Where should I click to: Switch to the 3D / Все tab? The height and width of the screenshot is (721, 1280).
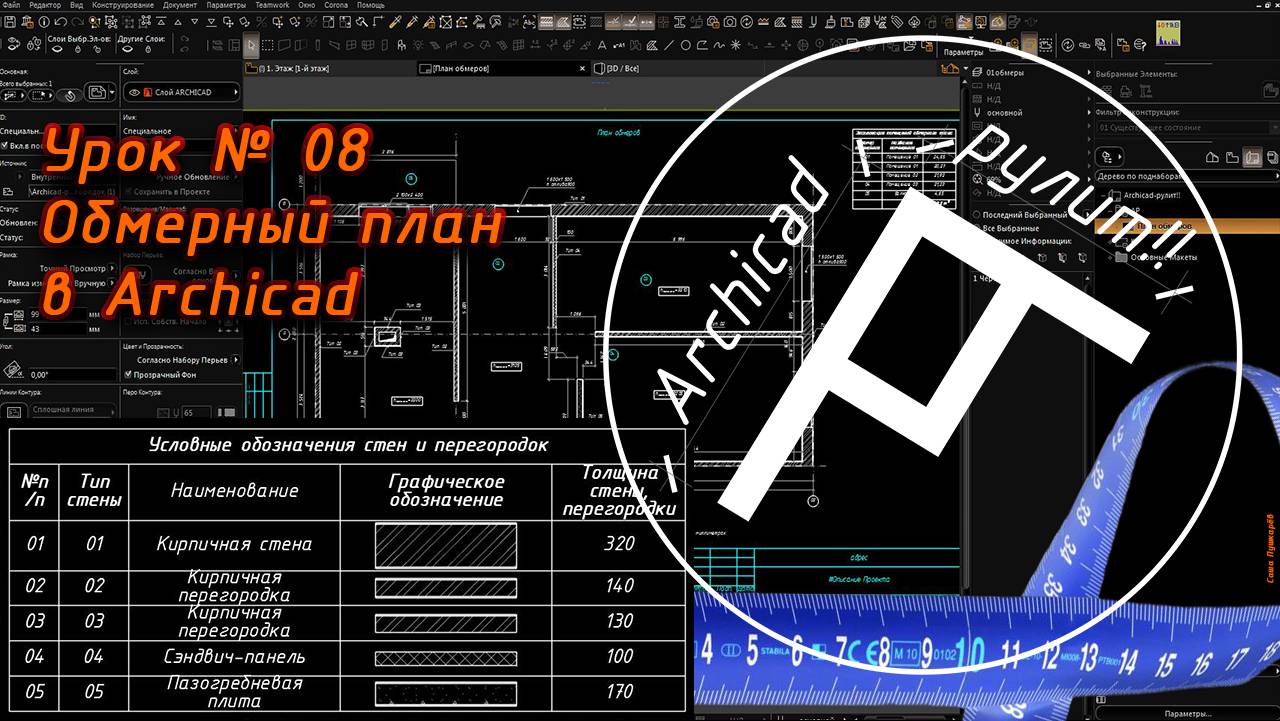tap(620, 69)
